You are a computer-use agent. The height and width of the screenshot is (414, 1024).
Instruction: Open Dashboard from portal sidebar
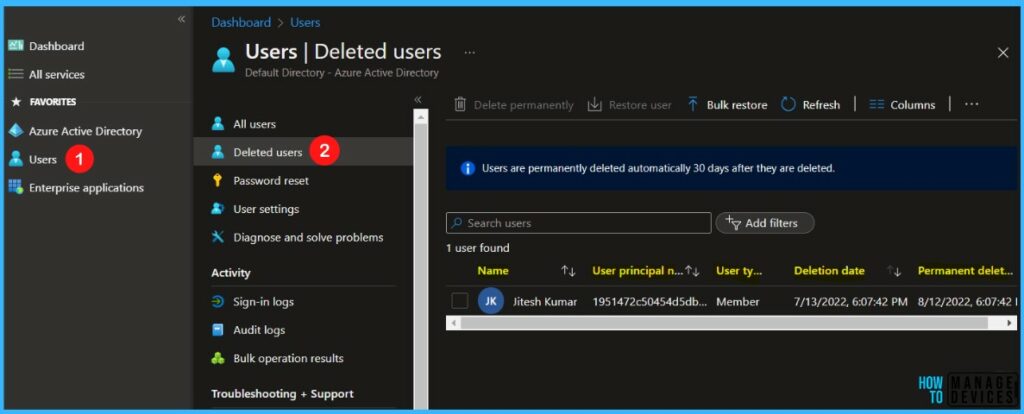pyautogui.click(x=56, y=46)
